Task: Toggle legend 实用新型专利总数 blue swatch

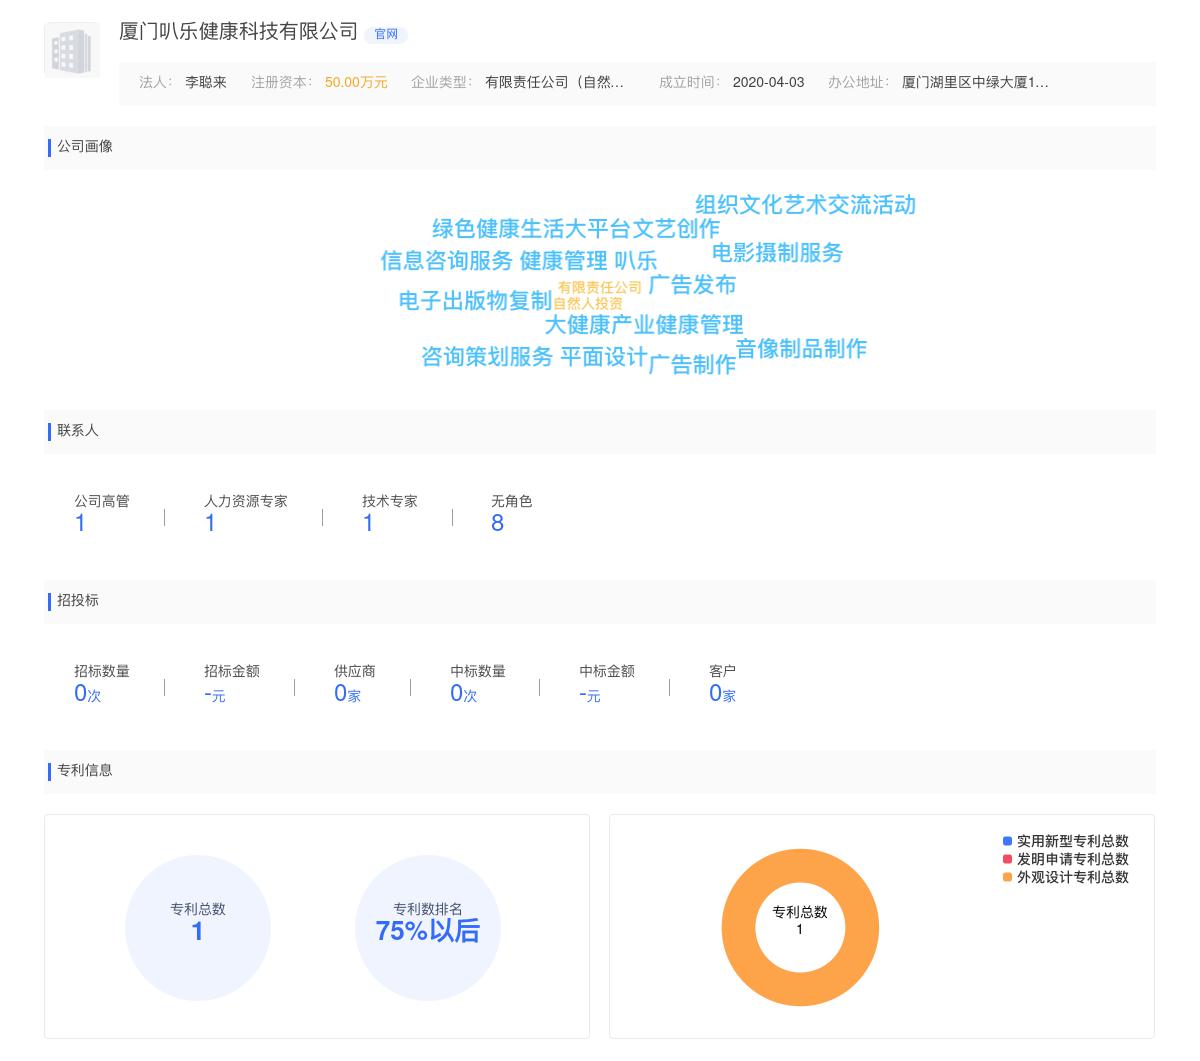Action: coord(1007,842)
